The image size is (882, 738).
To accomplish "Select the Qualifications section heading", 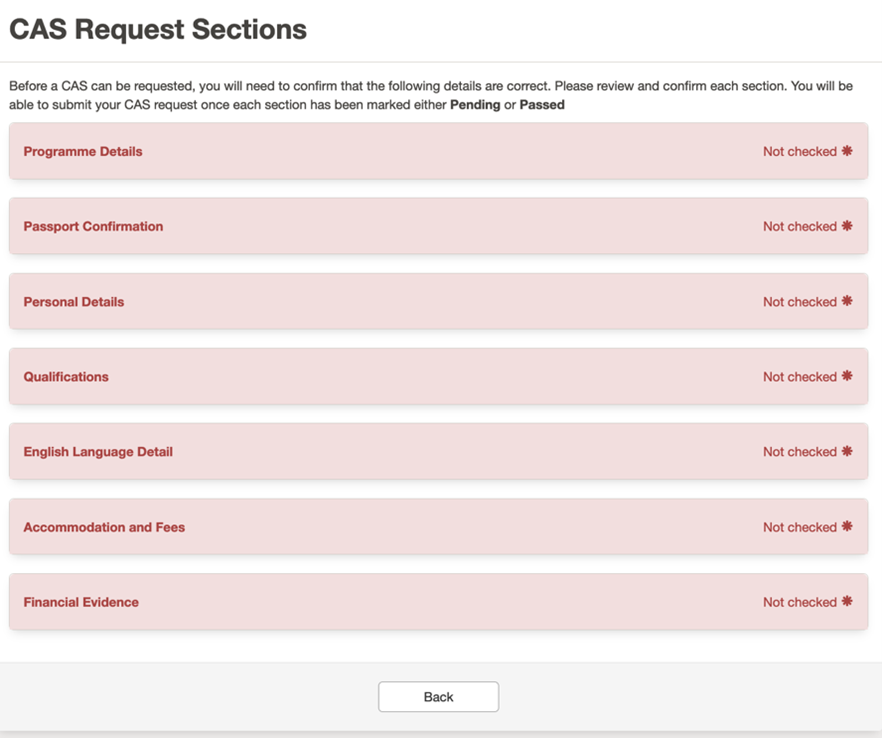I will tap(66, 377).
